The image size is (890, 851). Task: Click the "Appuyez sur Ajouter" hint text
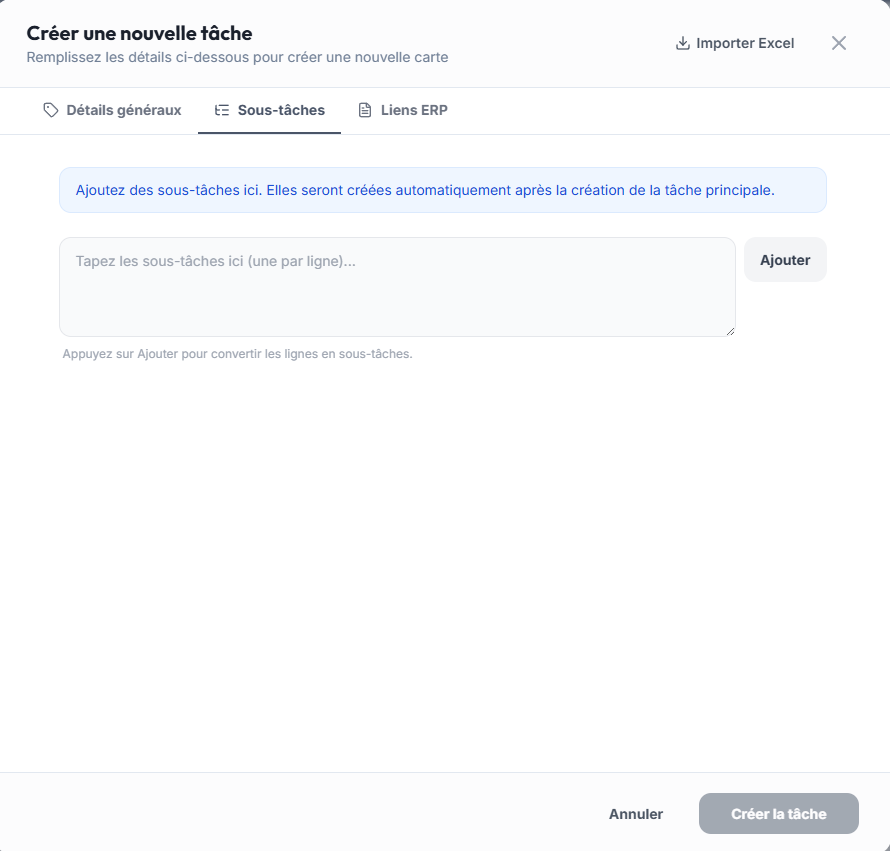click(x=237, y=354)
